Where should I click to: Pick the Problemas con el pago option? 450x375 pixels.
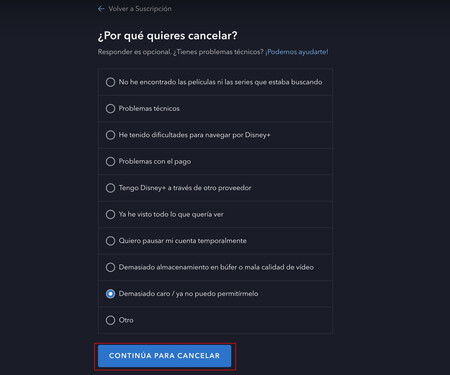pos(110,162)
